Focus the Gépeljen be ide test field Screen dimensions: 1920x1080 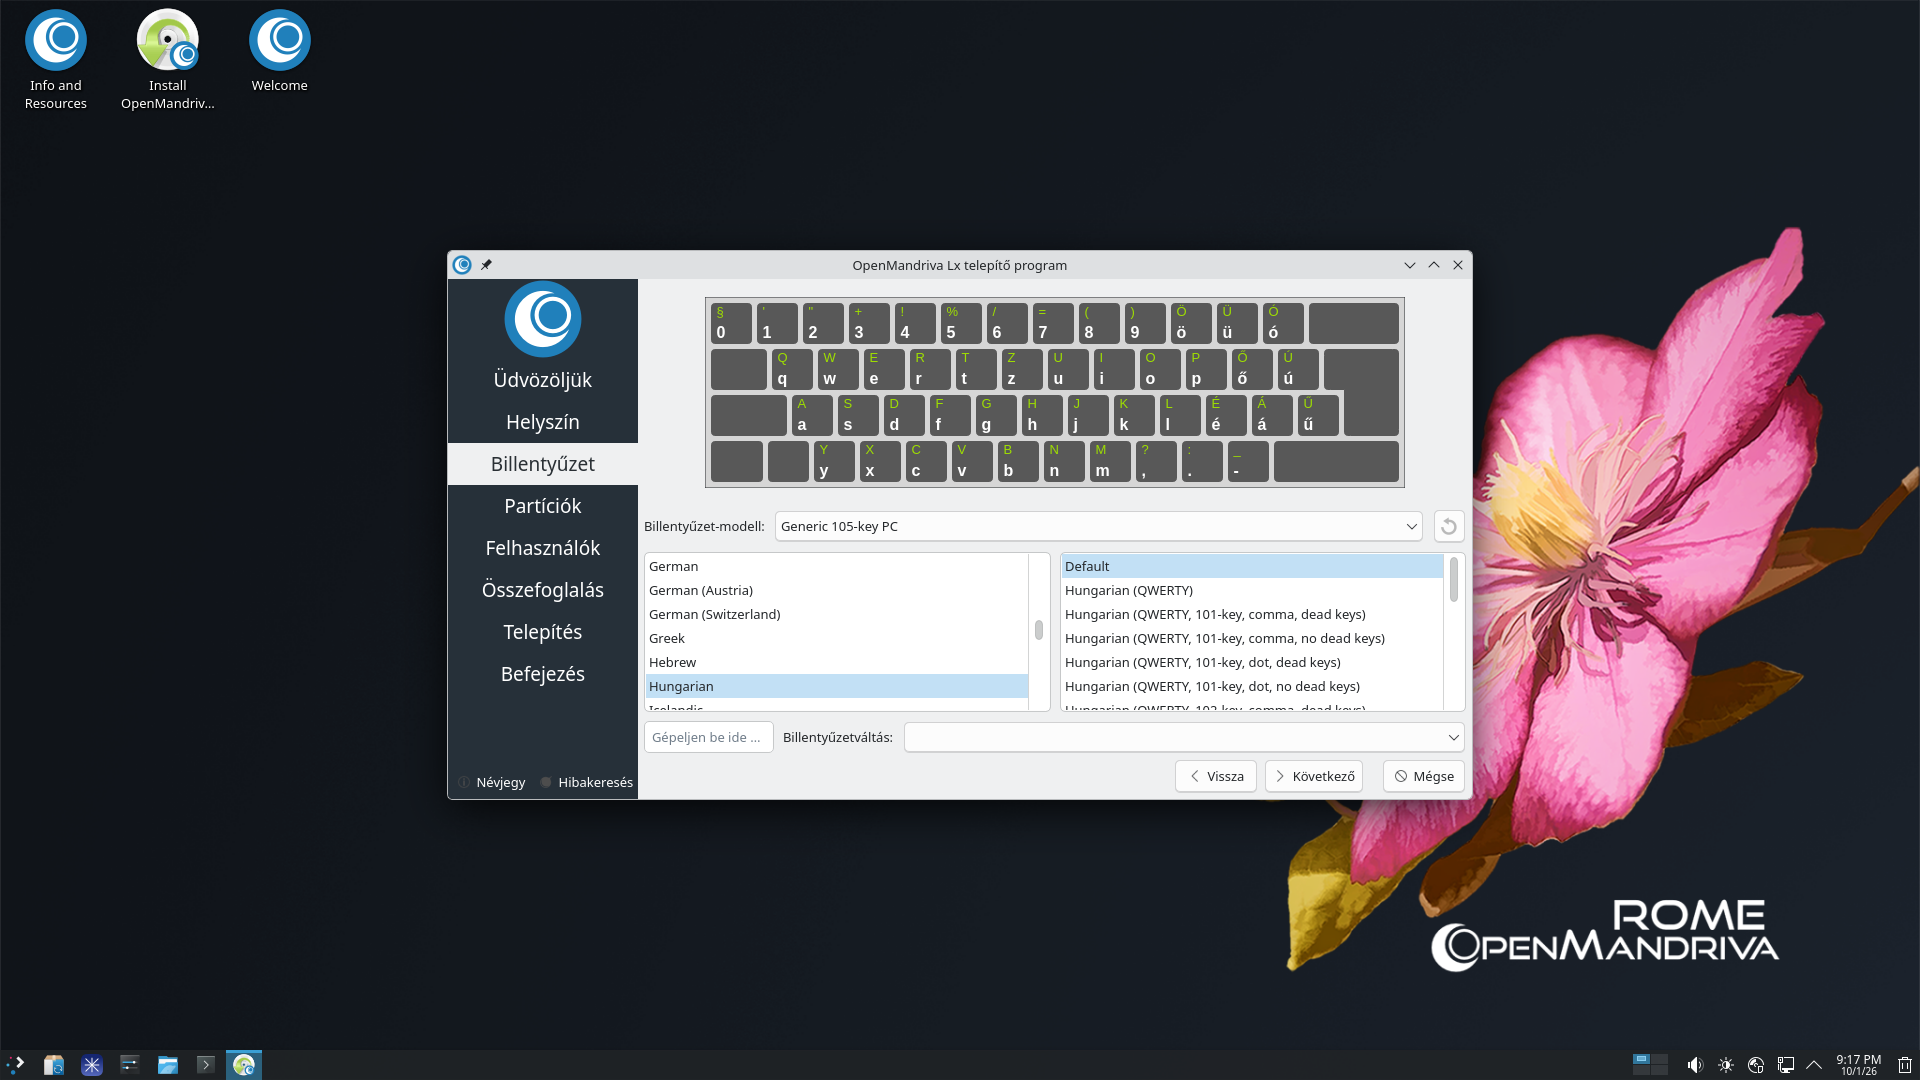coord(708,737)
